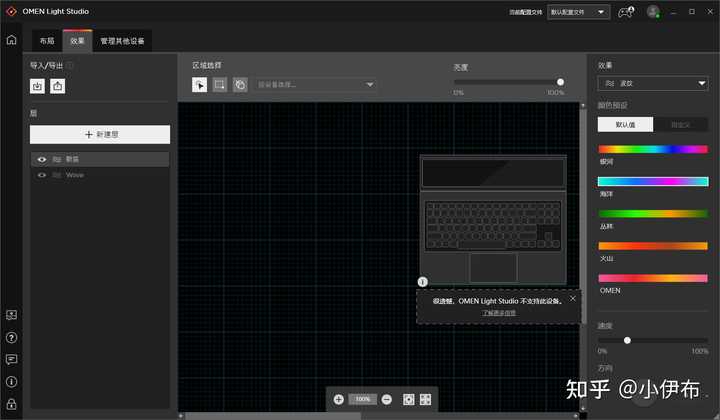
Task: Choose the cyan-magenta 海洋 color preset
Action: point(652,181)
